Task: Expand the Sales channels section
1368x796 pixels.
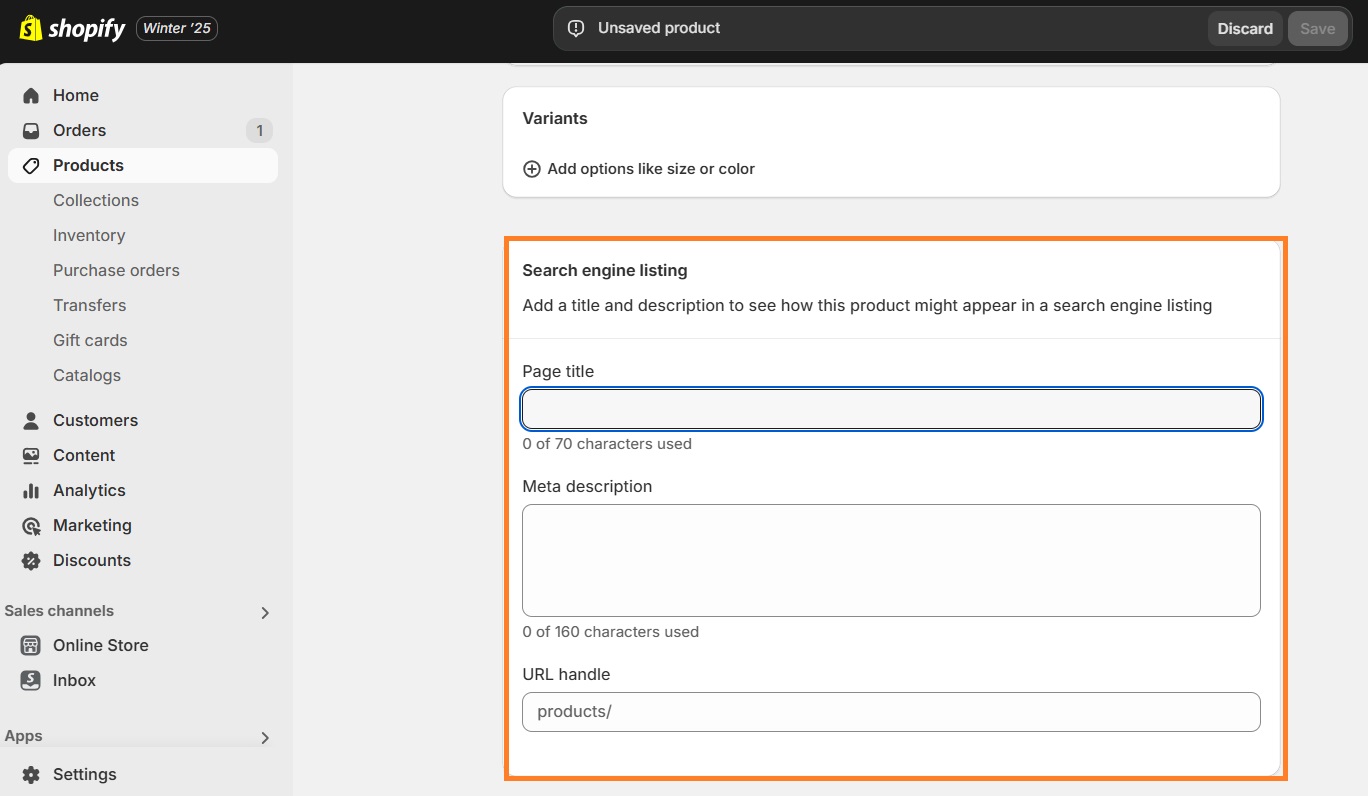Action: coord(265,612)
